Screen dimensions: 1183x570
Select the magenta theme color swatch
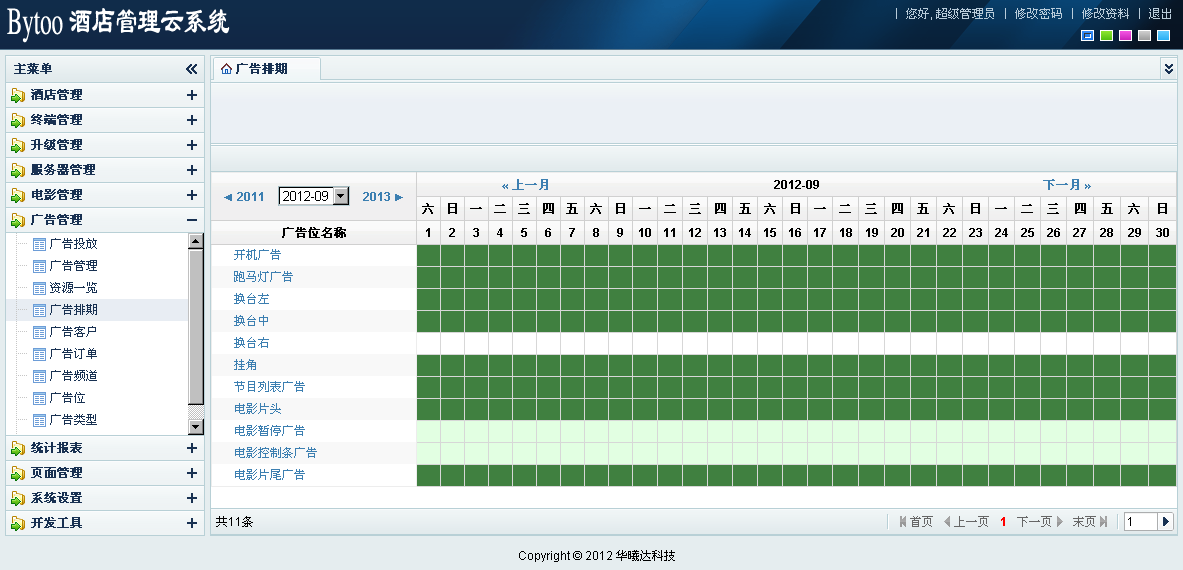[1125, 36]
